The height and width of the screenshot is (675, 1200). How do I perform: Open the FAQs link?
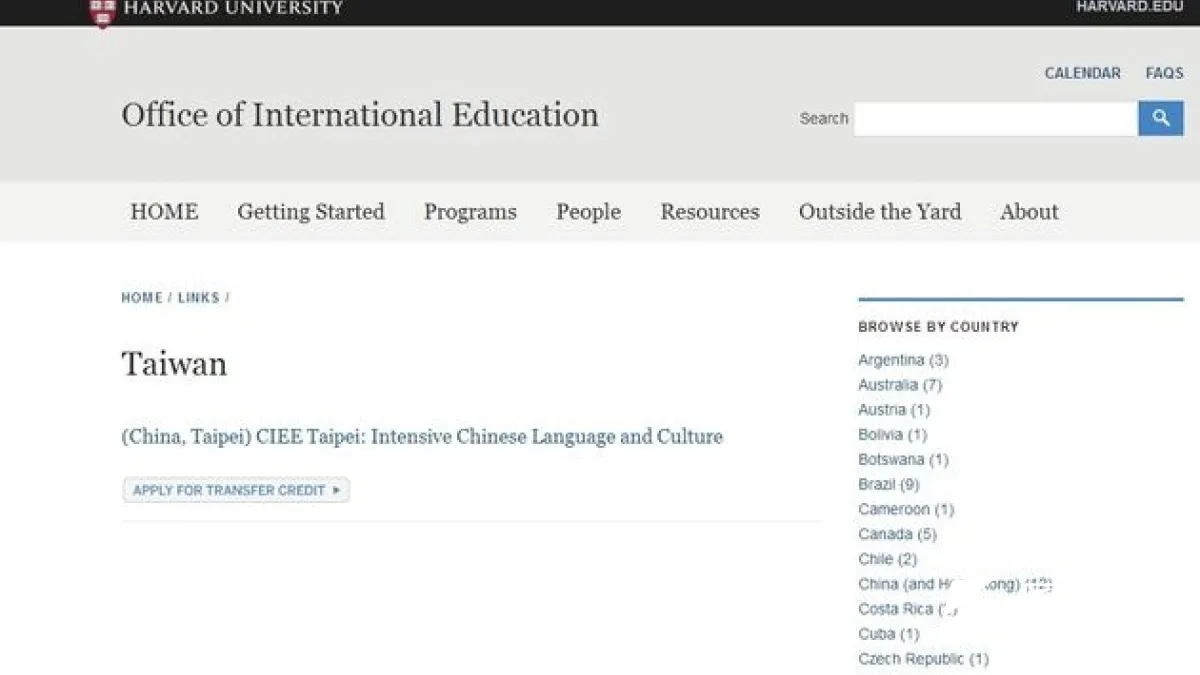(1164, 73)
